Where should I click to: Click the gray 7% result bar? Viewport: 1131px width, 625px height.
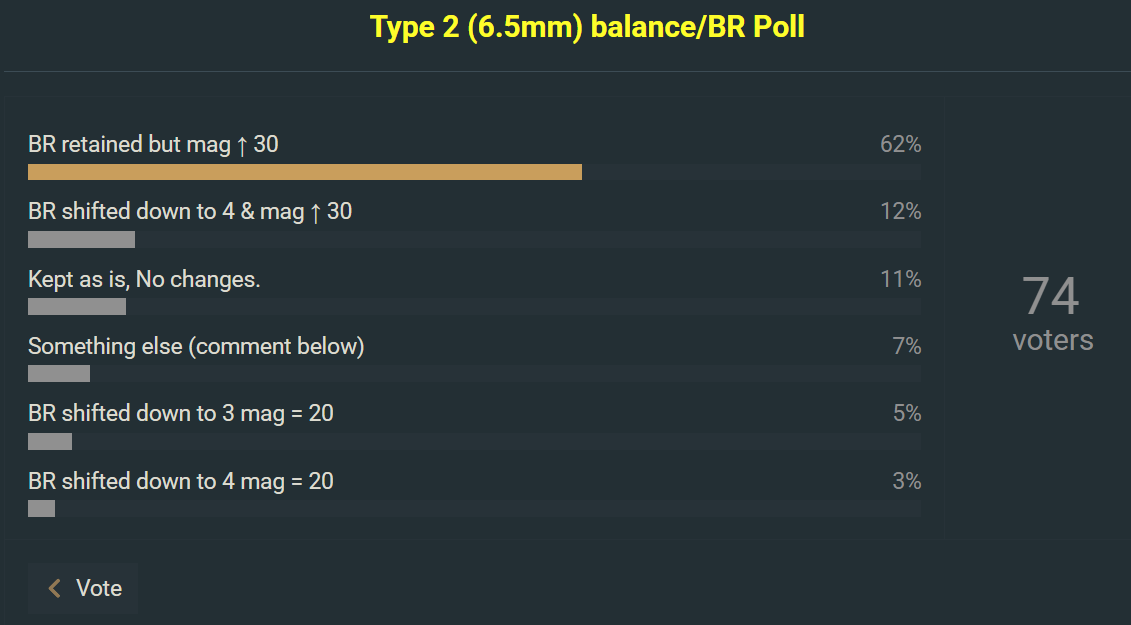[59, 374]
